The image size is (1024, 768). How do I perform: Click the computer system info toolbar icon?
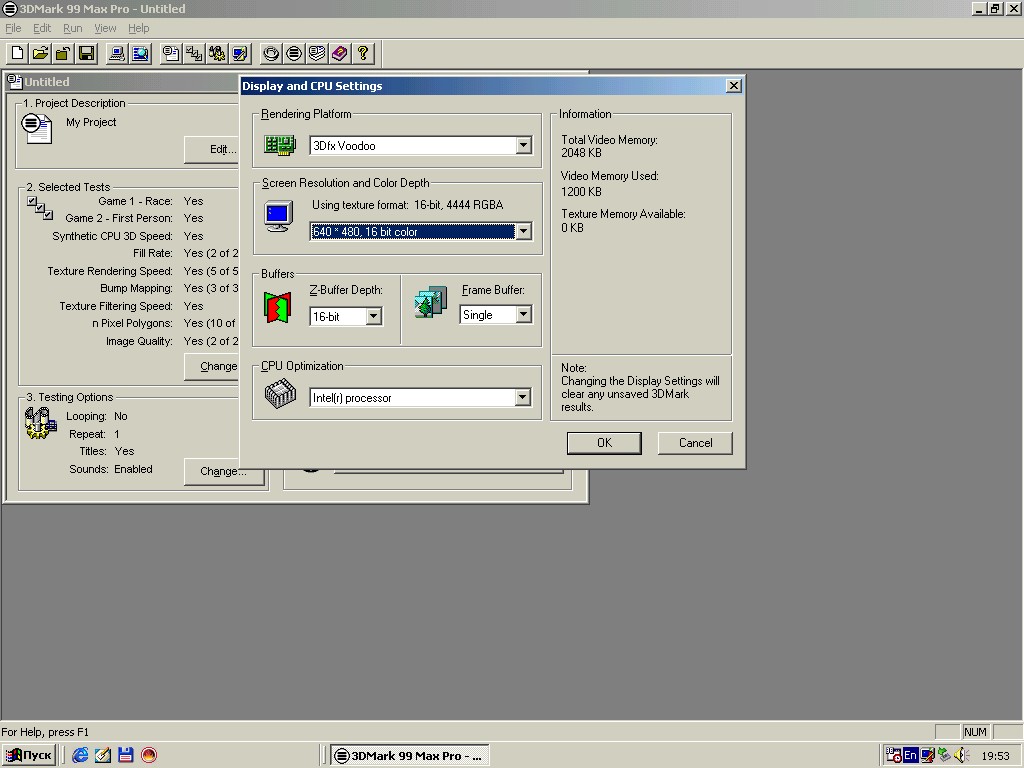(118, 54)
